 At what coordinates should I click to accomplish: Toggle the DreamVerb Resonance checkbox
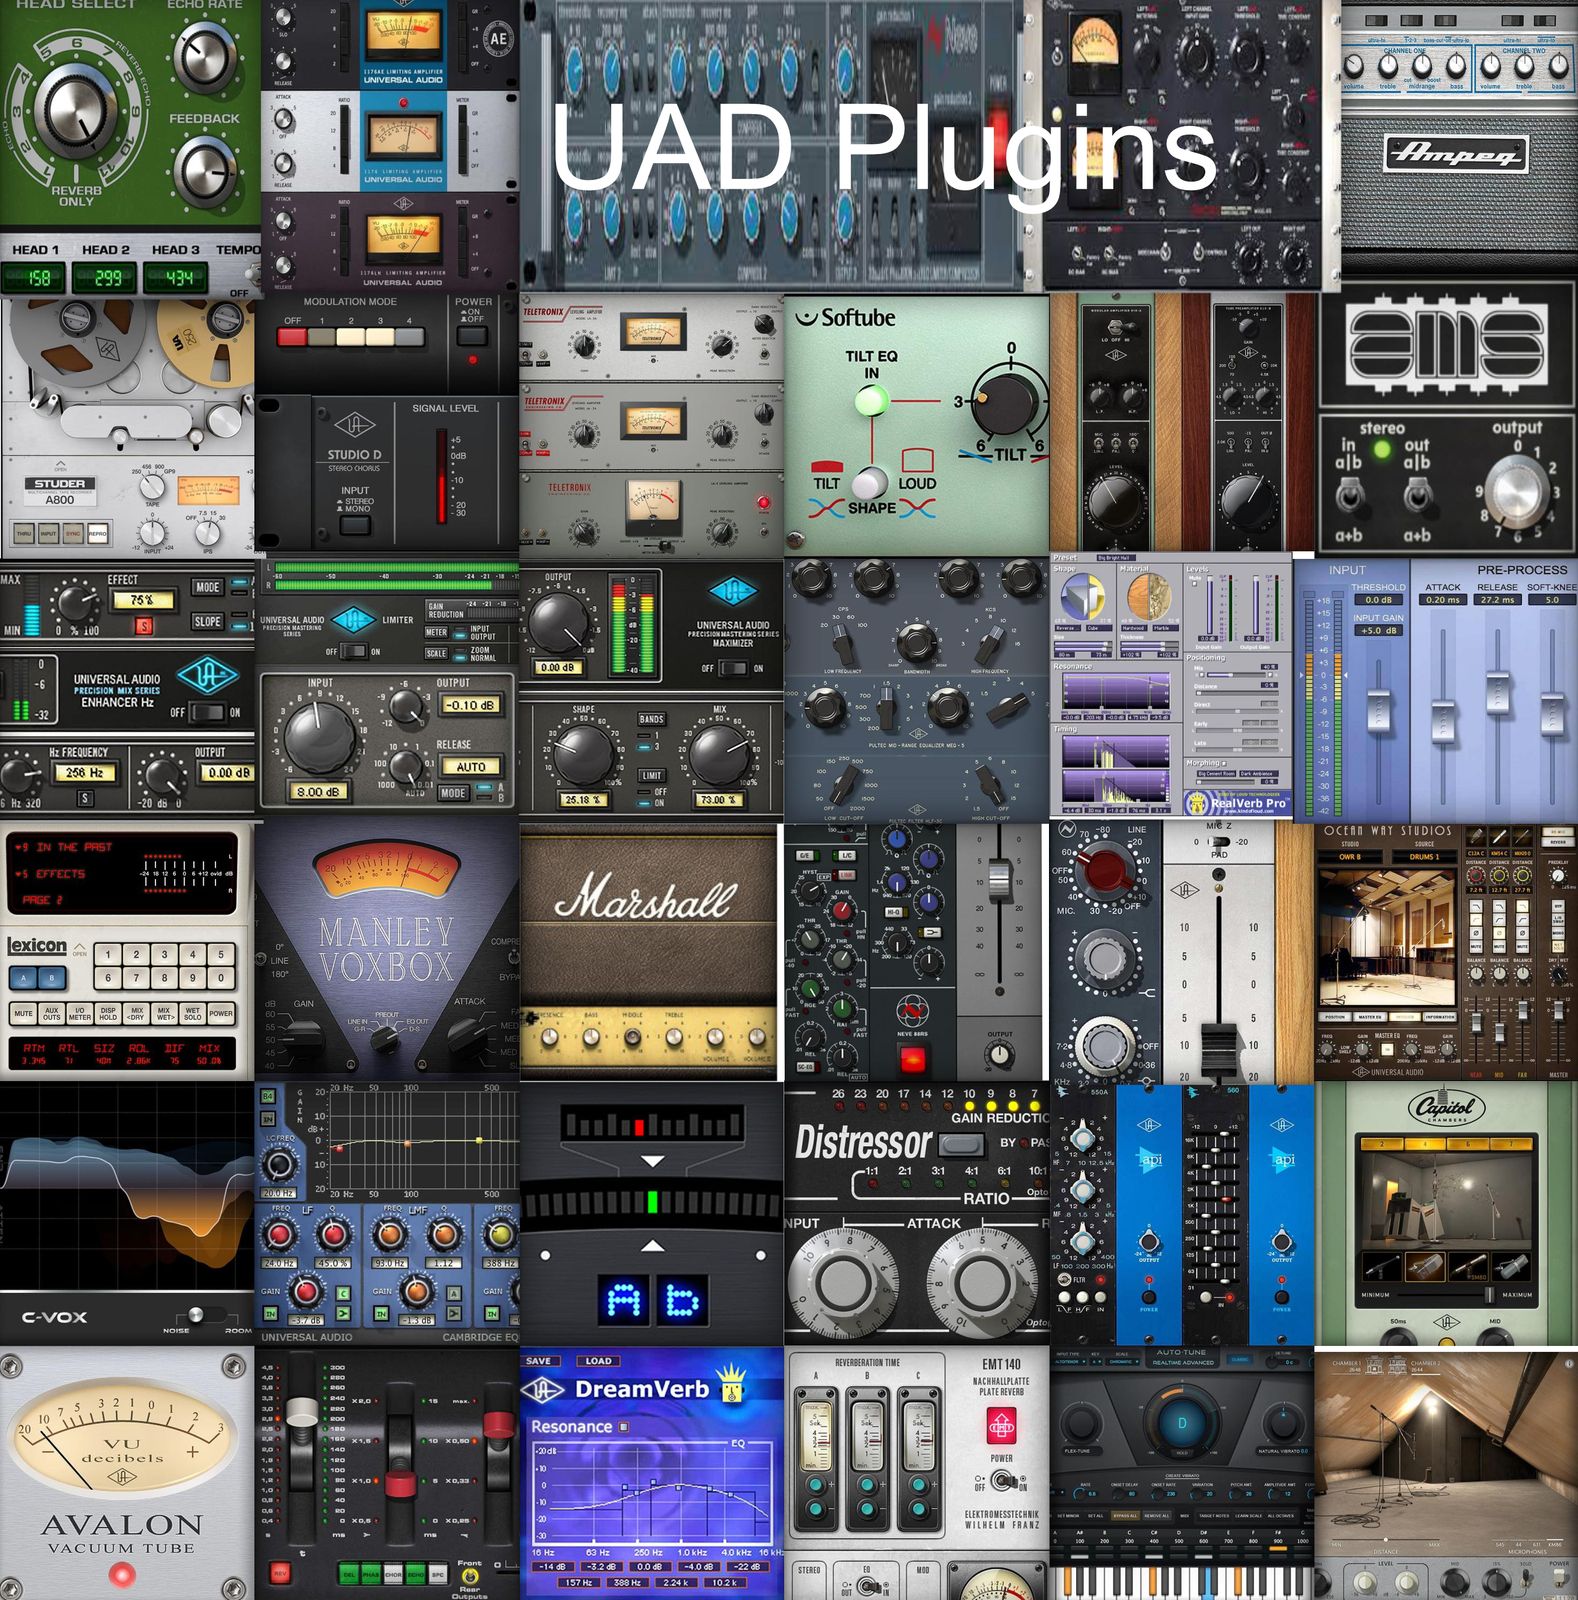(x=624, y=1427)
